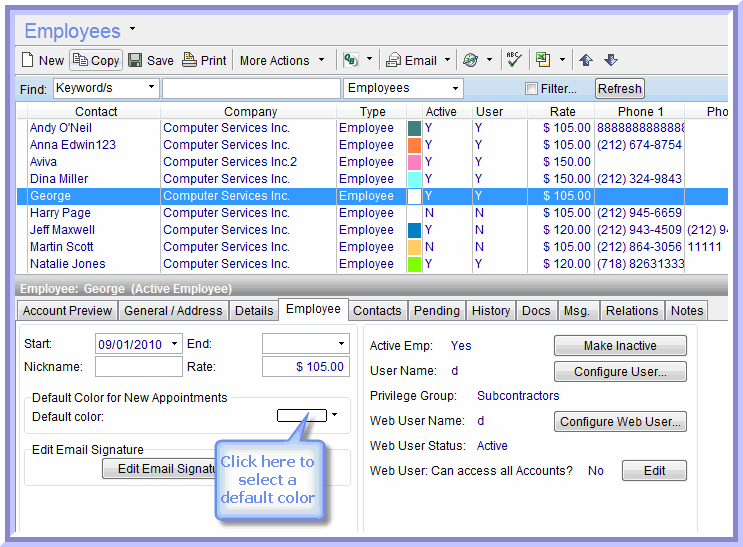Move to next record with down arrow
Image resolution: width=743 pixels, height=547 pixels.
tap(611, 61)
